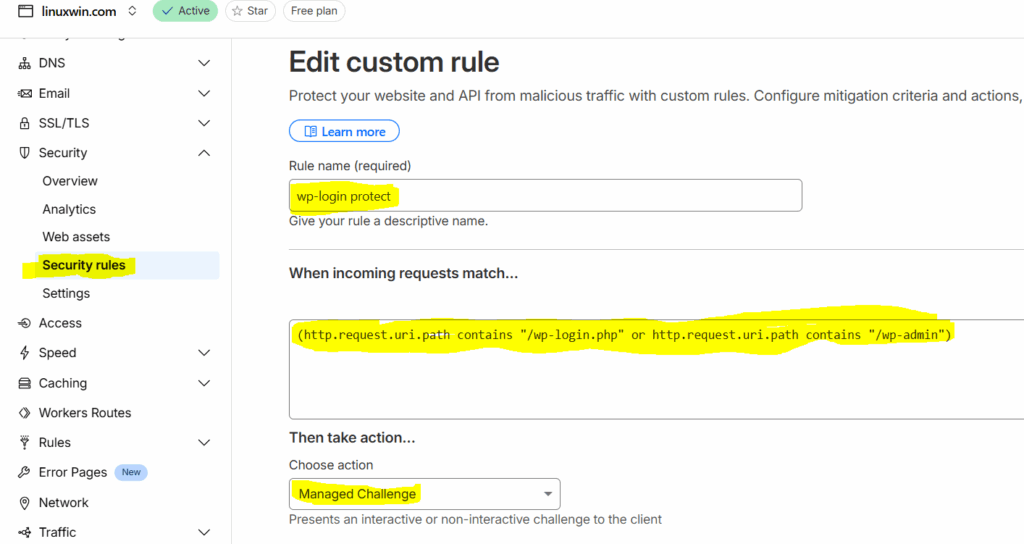Click the Rule name input field
The width and height of the screenshot is (1024, 544).
(x=545, y=195)
